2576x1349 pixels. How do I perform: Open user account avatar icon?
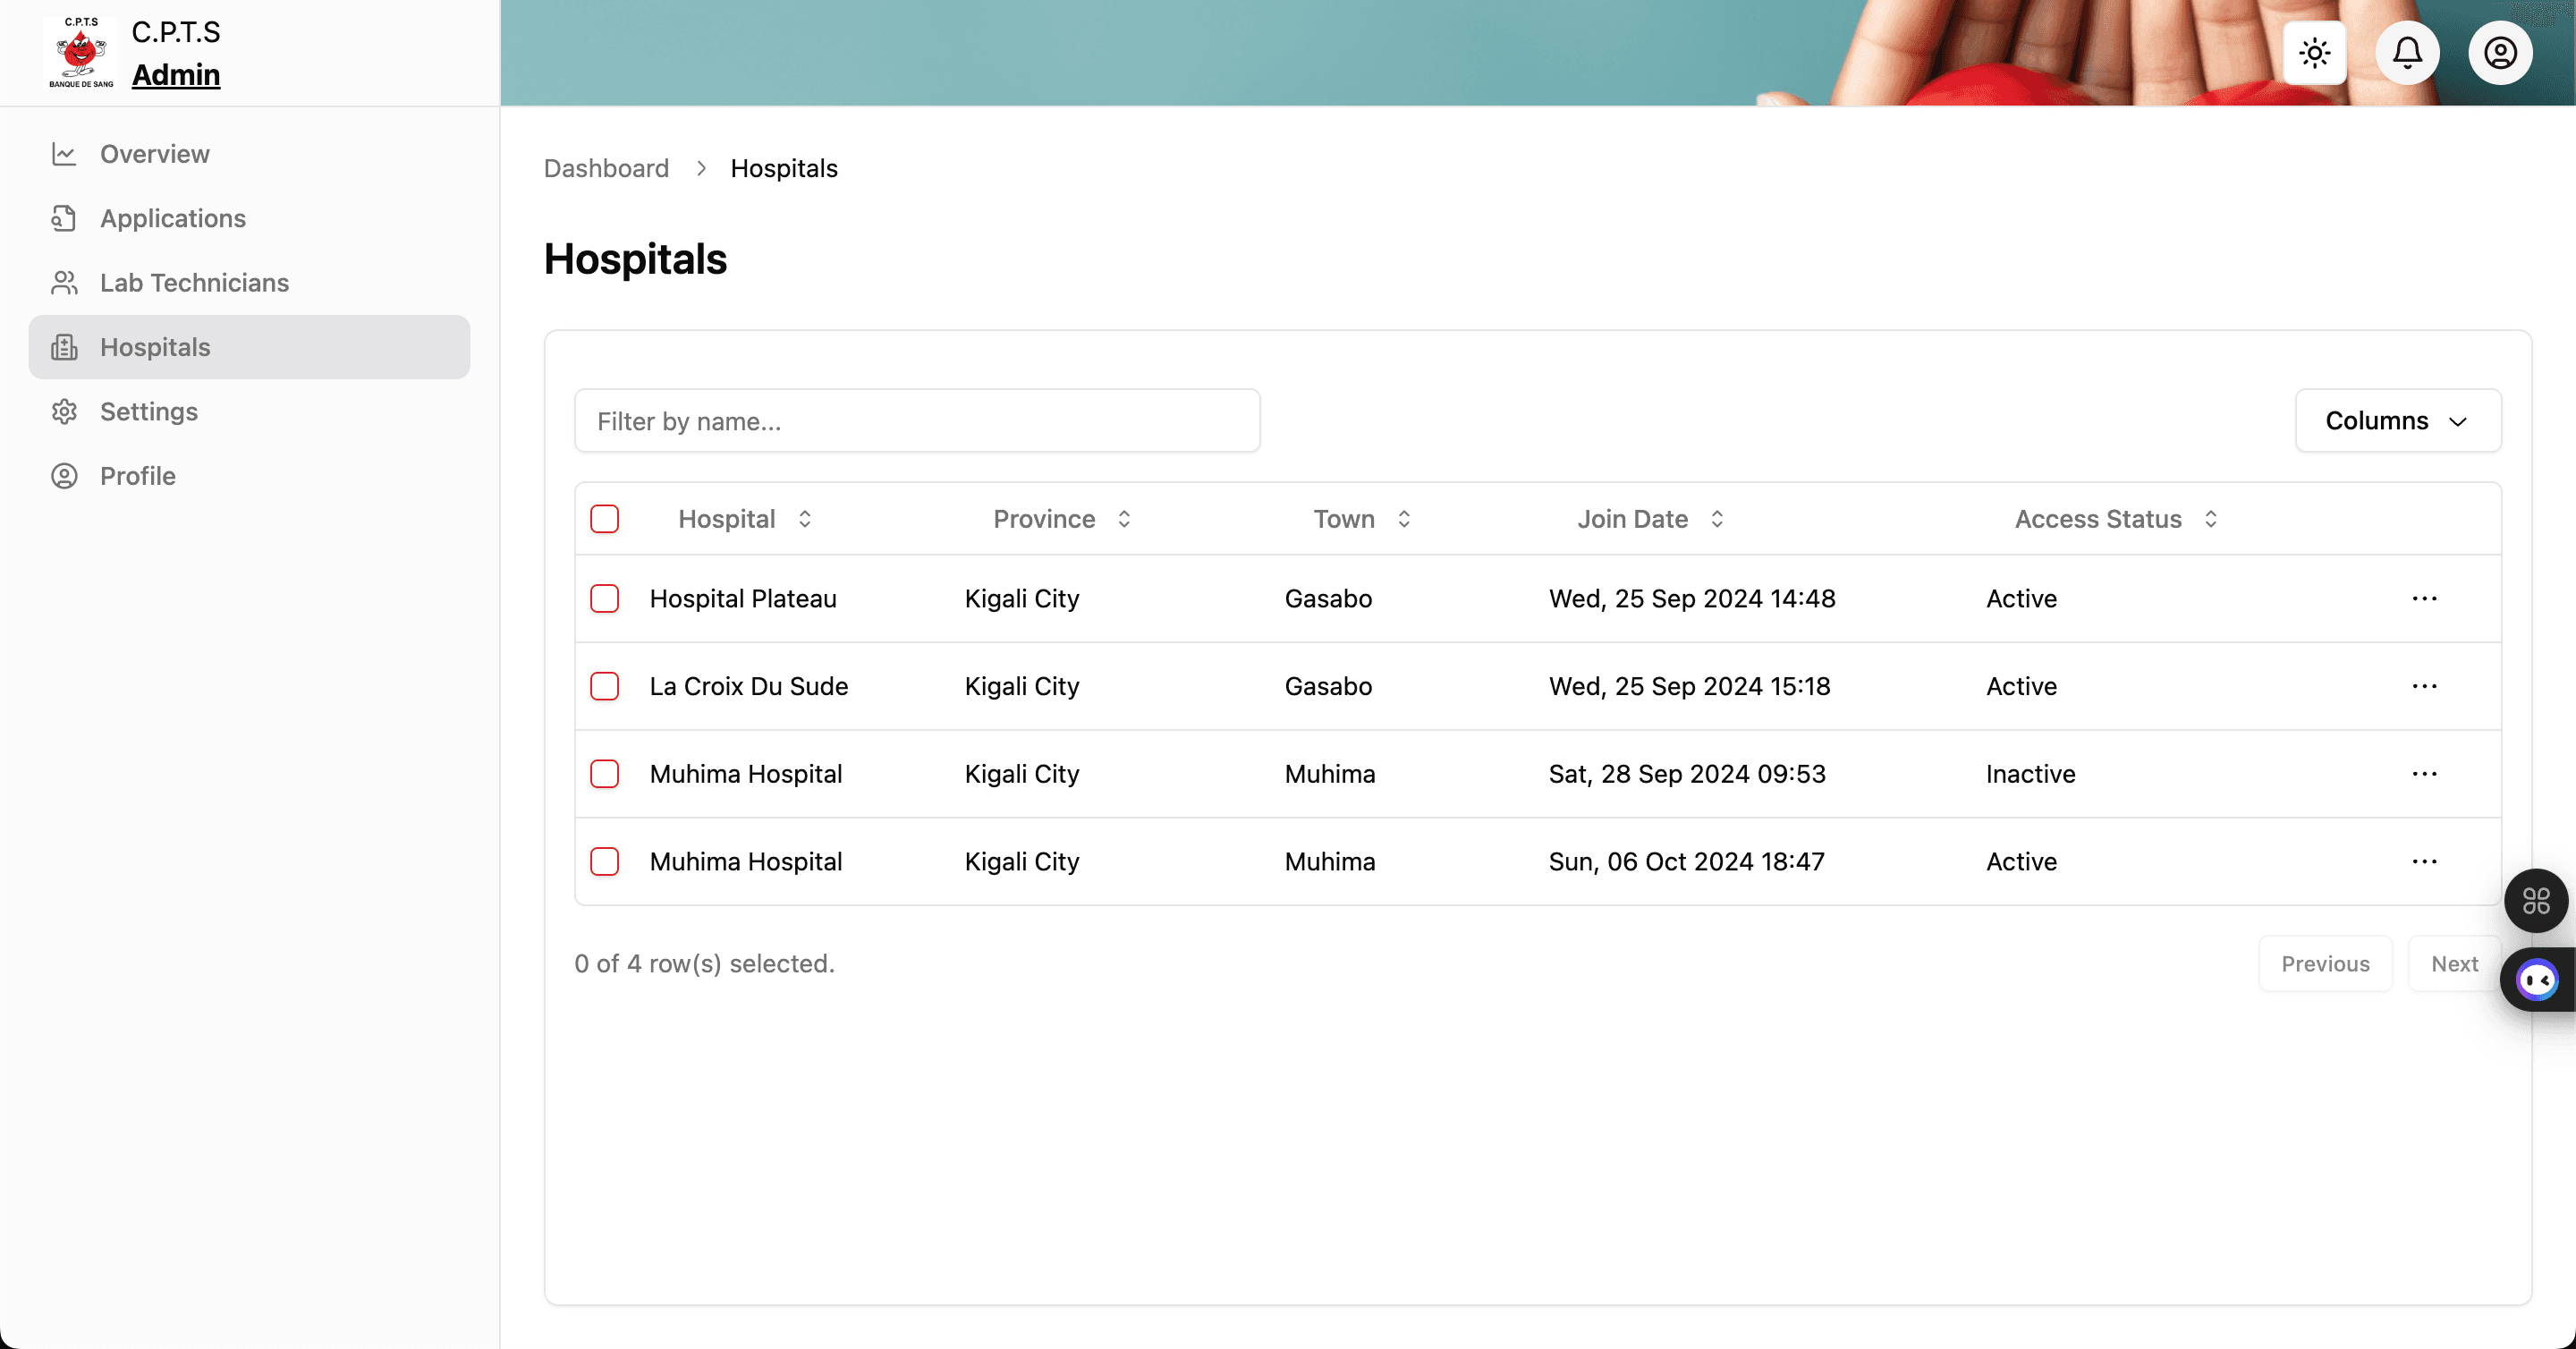(2500, 53)
